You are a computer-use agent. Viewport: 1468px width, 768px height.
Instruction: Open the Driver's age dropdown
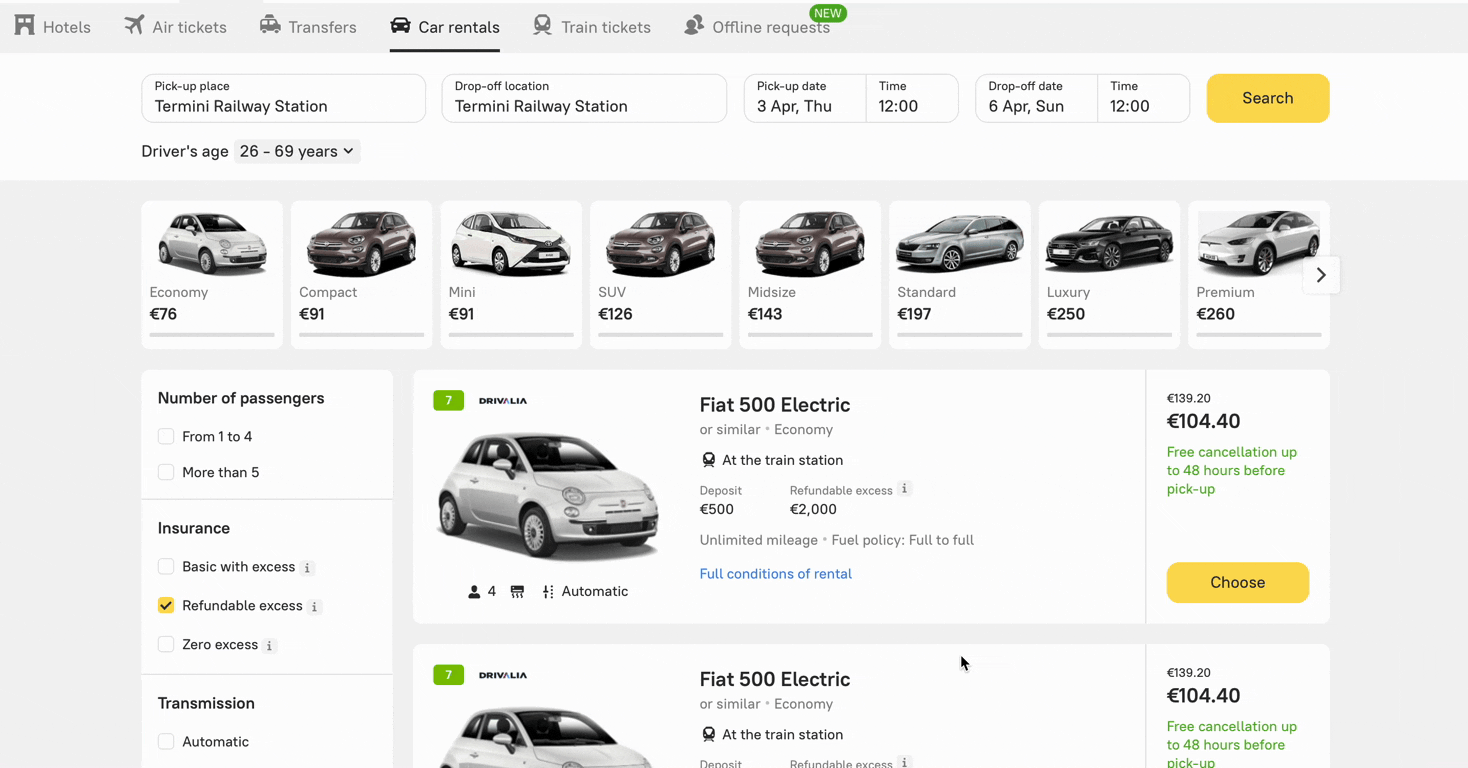[x=297, y=152]
